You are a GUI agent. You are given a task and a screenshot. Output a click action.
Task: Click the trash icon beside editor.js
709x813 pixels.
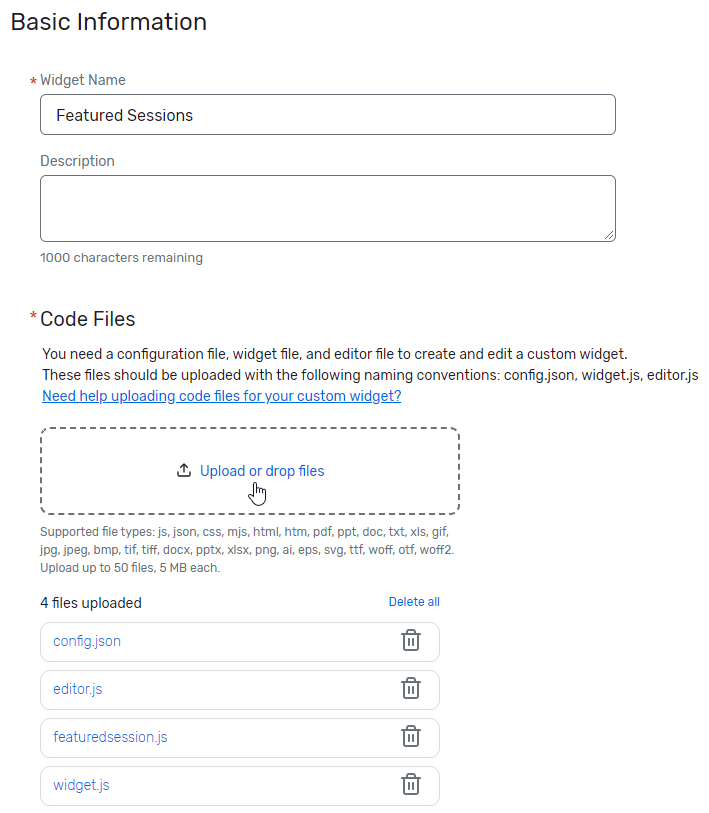411,689
